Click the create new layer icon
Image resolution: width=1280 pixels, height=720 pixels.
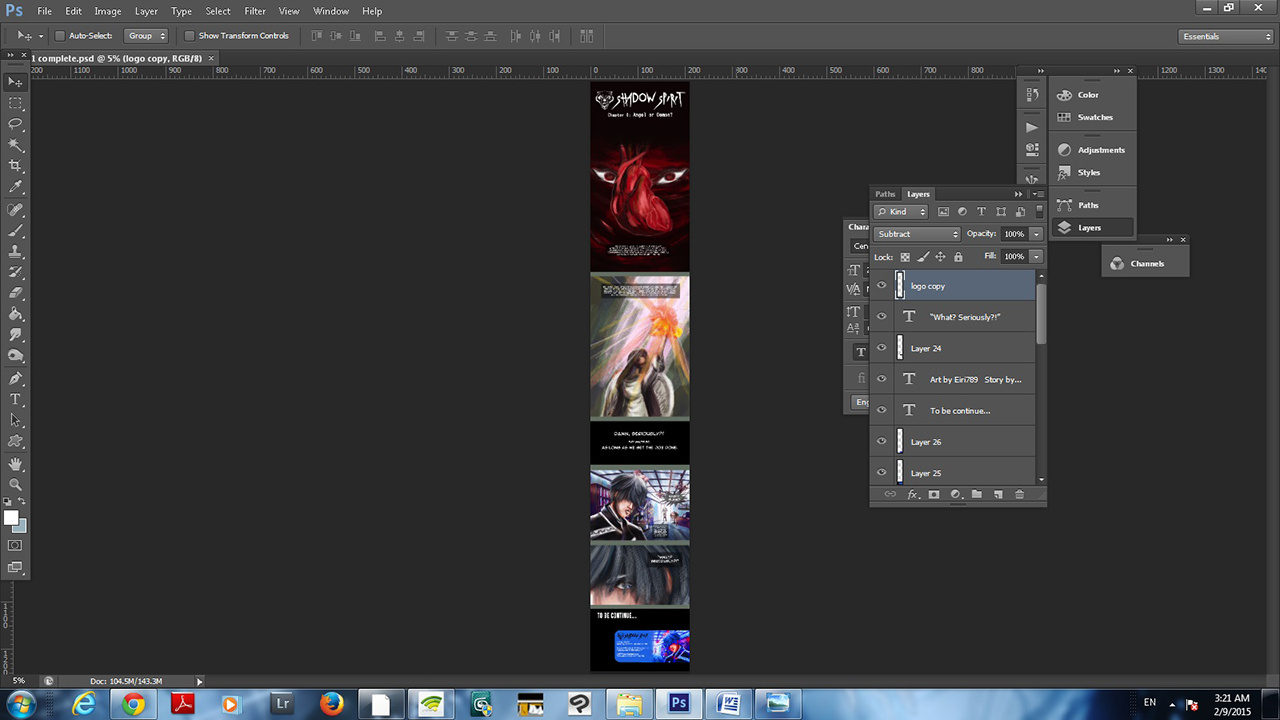click(998, 494)
